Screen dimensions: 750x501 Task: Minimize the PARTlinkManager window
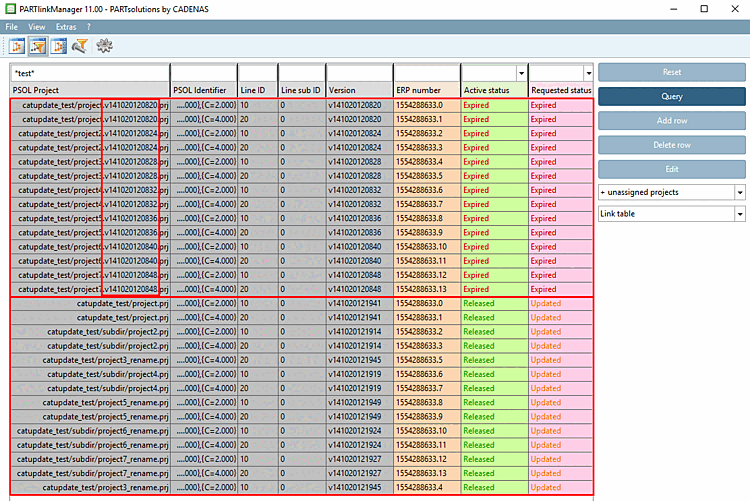coord(672,8)
